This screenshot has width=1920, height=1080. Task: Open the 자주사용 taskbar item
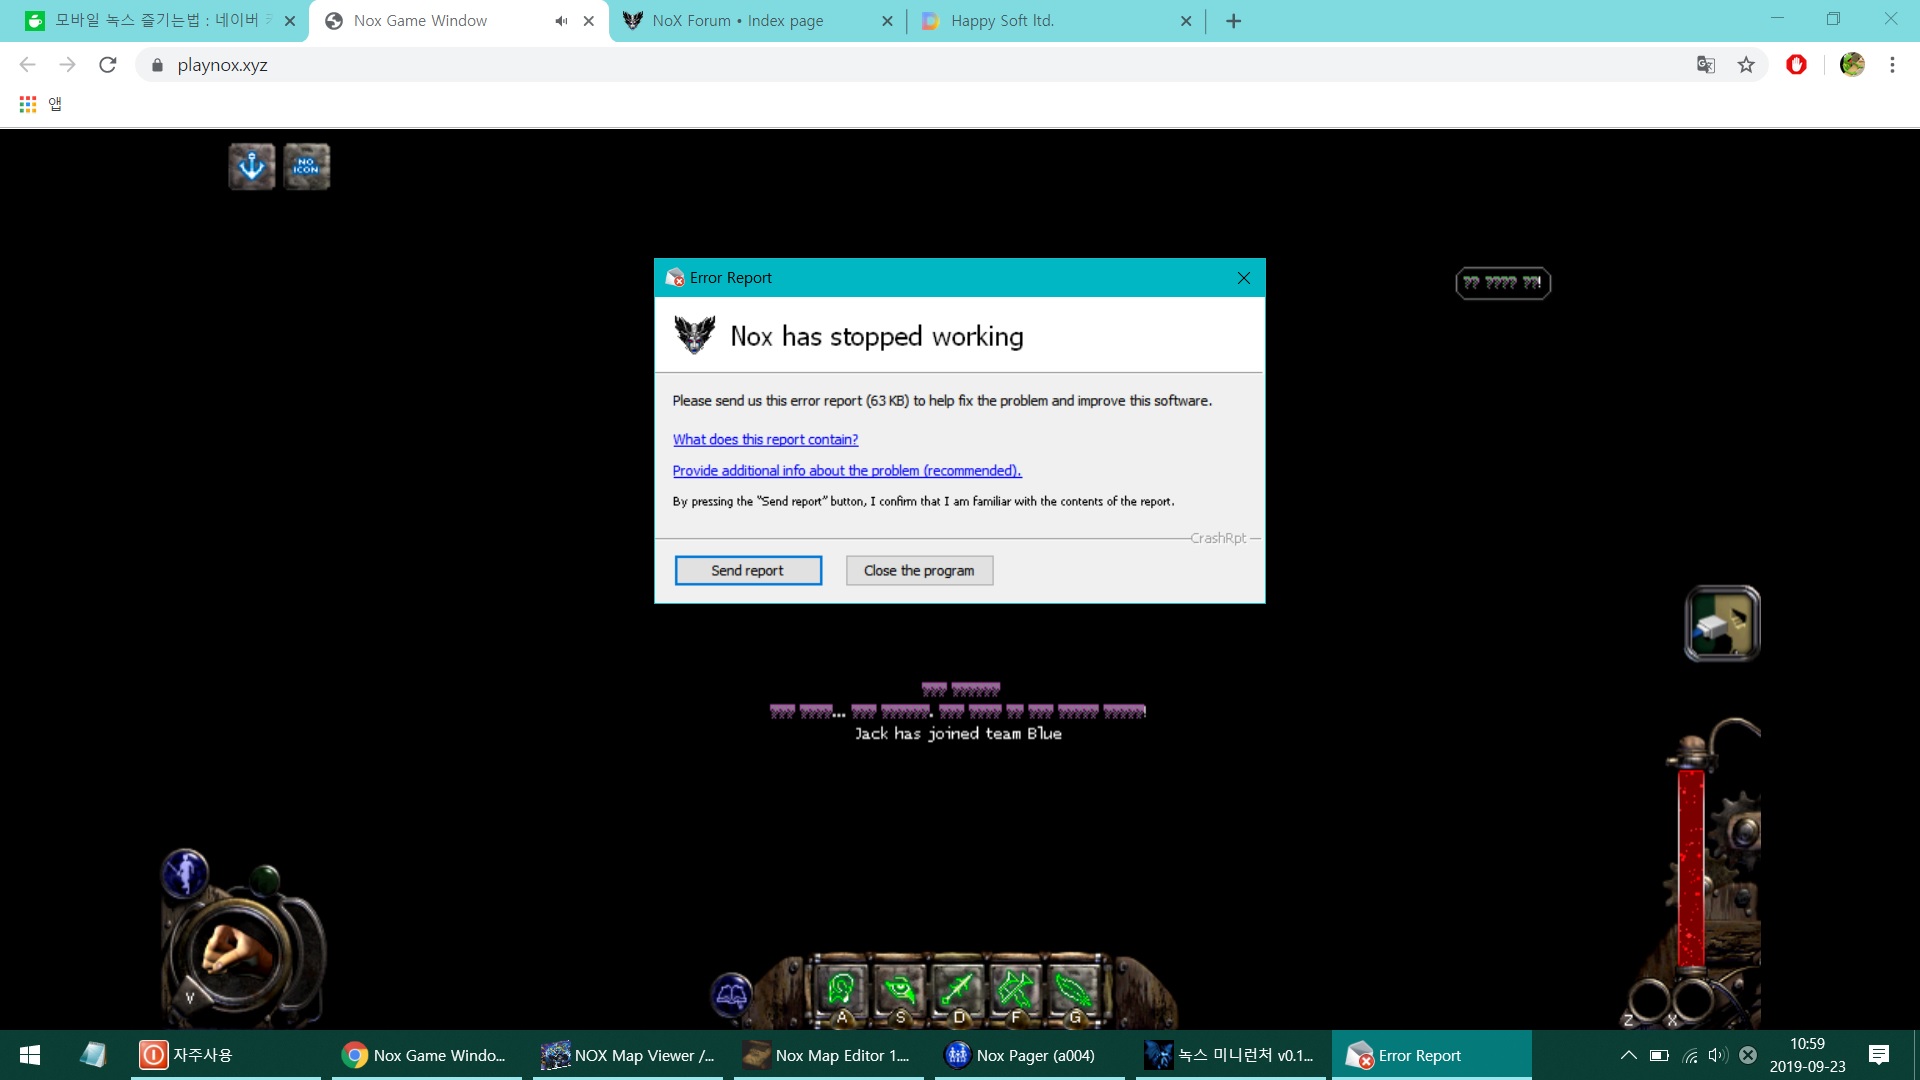226,1055
